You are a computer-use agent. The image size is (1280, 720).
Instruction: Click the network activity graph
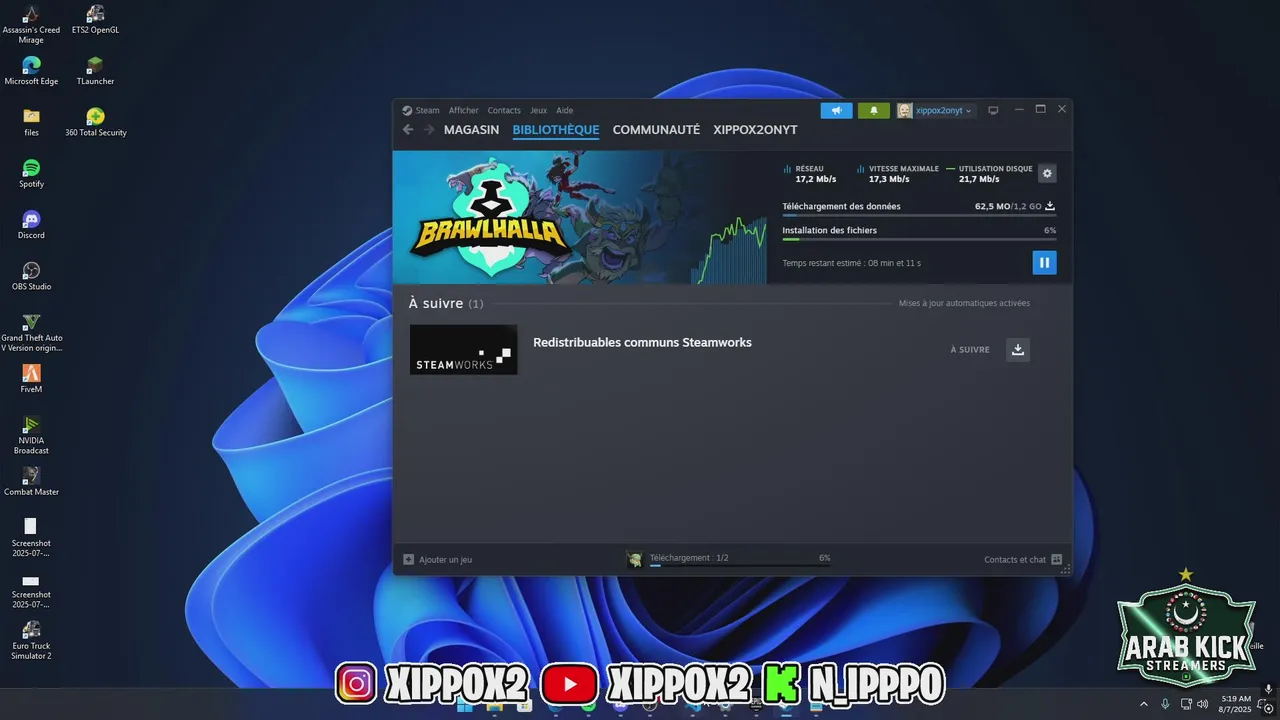click(731, 250)
